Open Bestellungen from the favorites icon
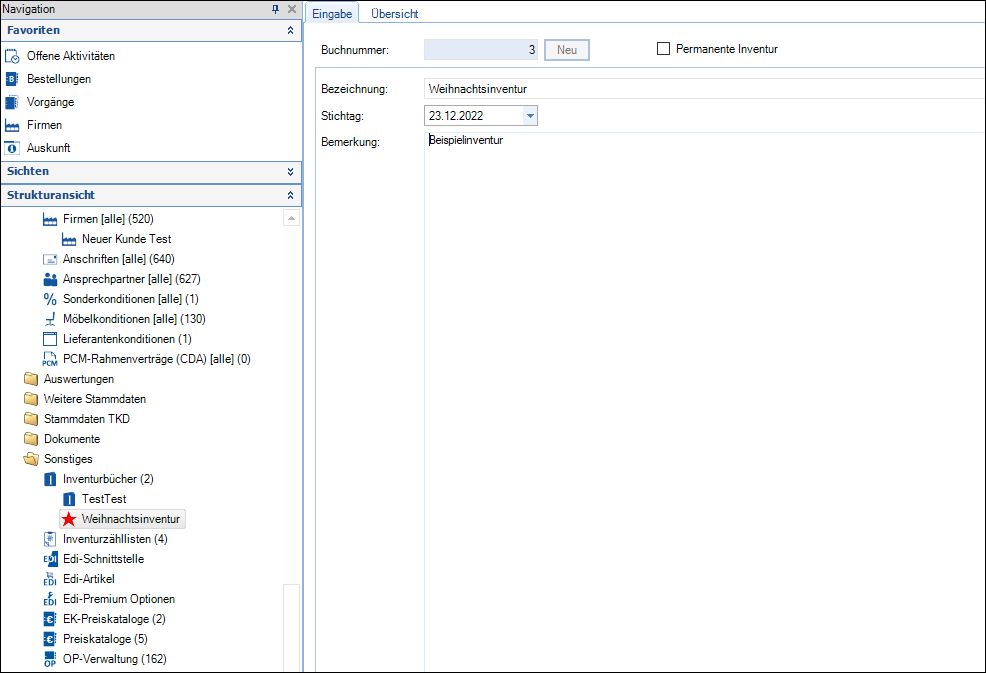Image resolution: width=986 pixels, height=673 pixels. click(12, 79)
